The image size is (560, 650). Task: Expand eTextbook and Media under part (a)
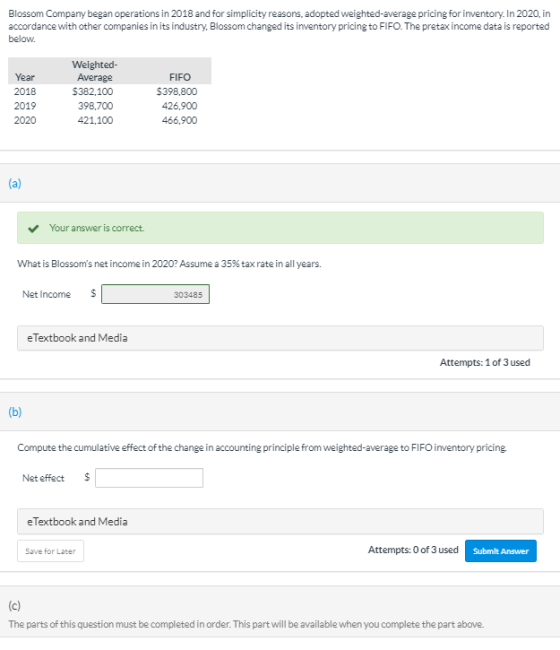[280, 338]
